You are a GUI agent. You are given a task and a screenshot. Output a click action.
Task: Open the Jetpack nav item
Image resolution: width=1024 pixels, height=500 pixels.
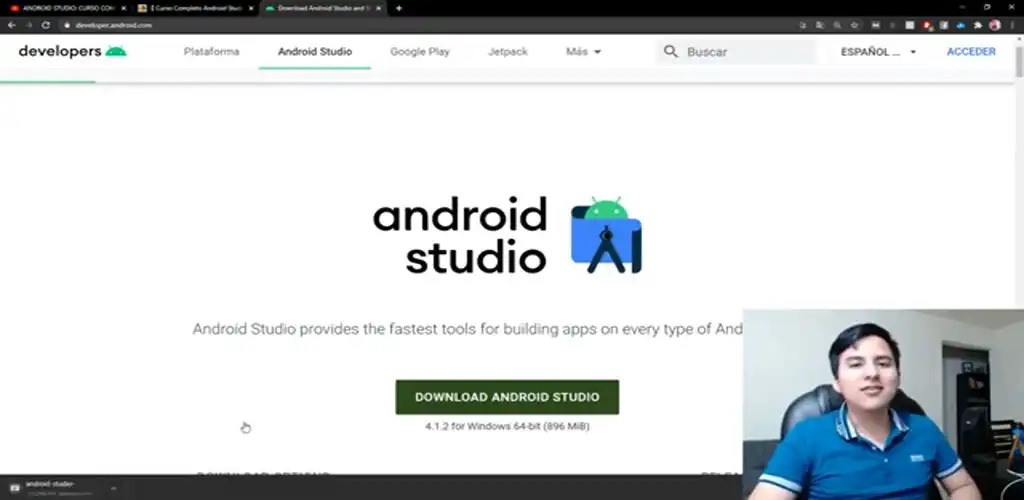point(507,52)
